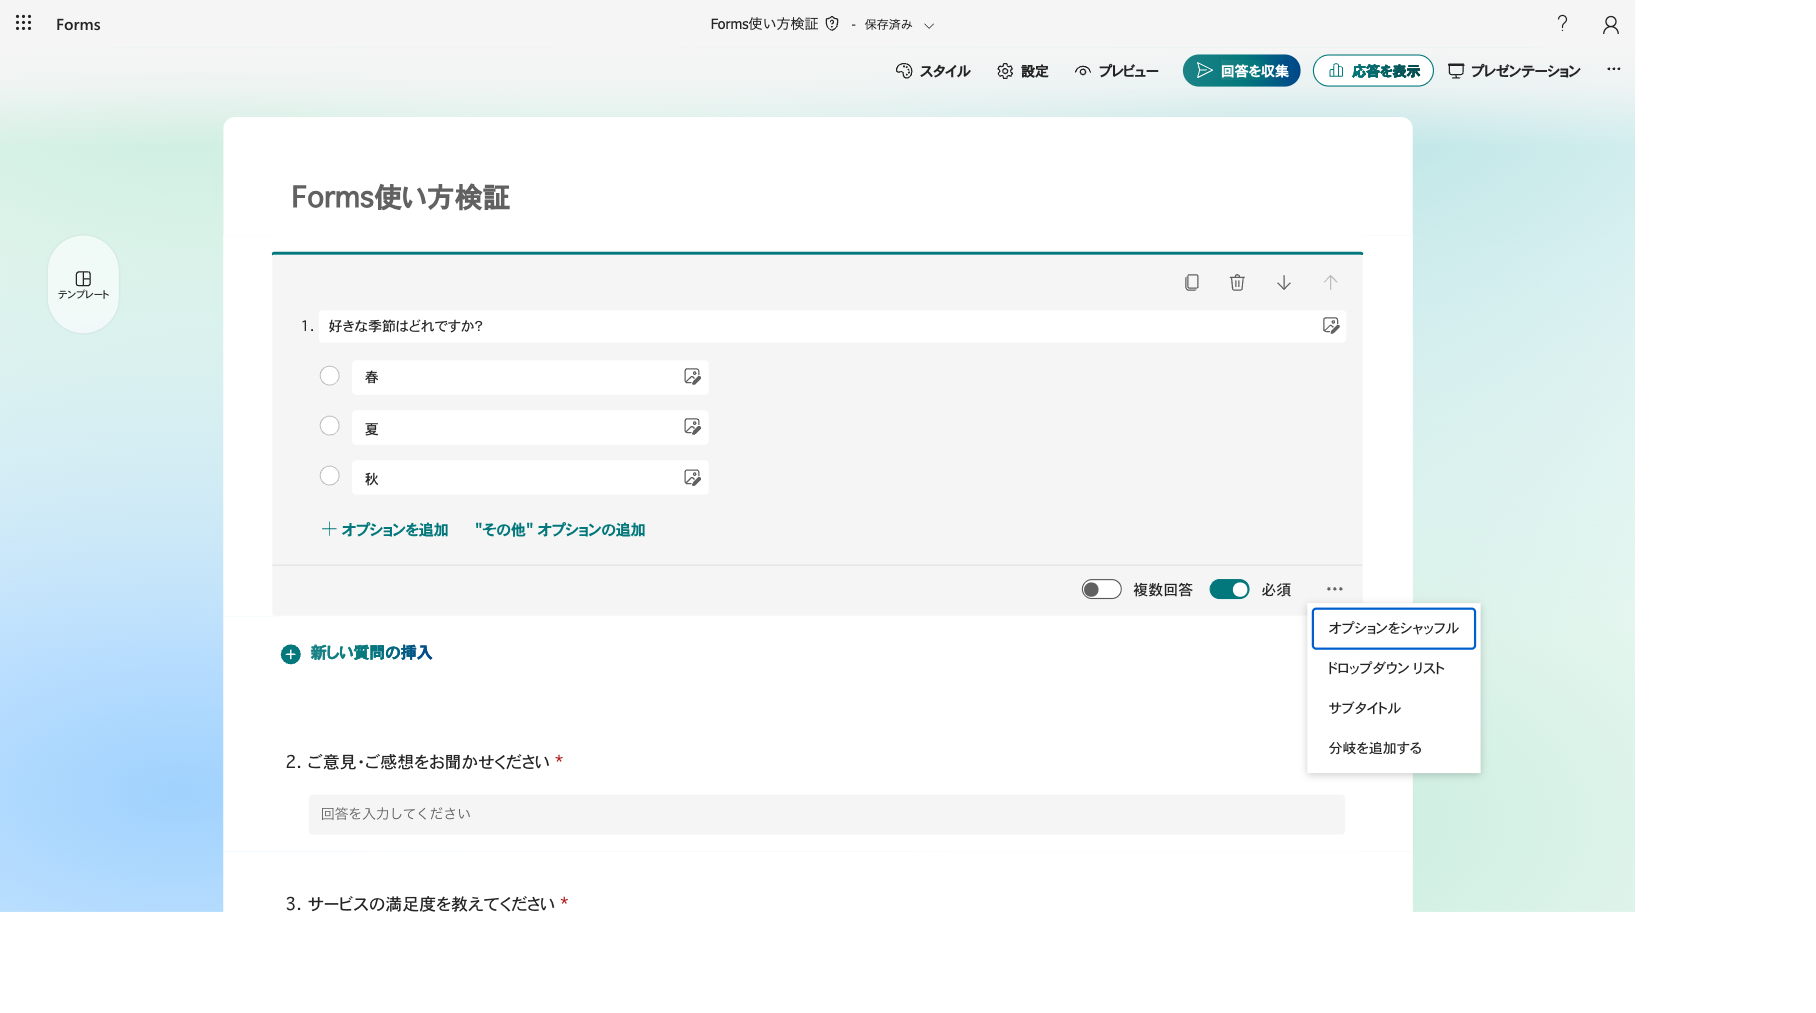Insert media icon for the question title
This screenshot has width=1816, height=1013.
tap(1331, 325)
